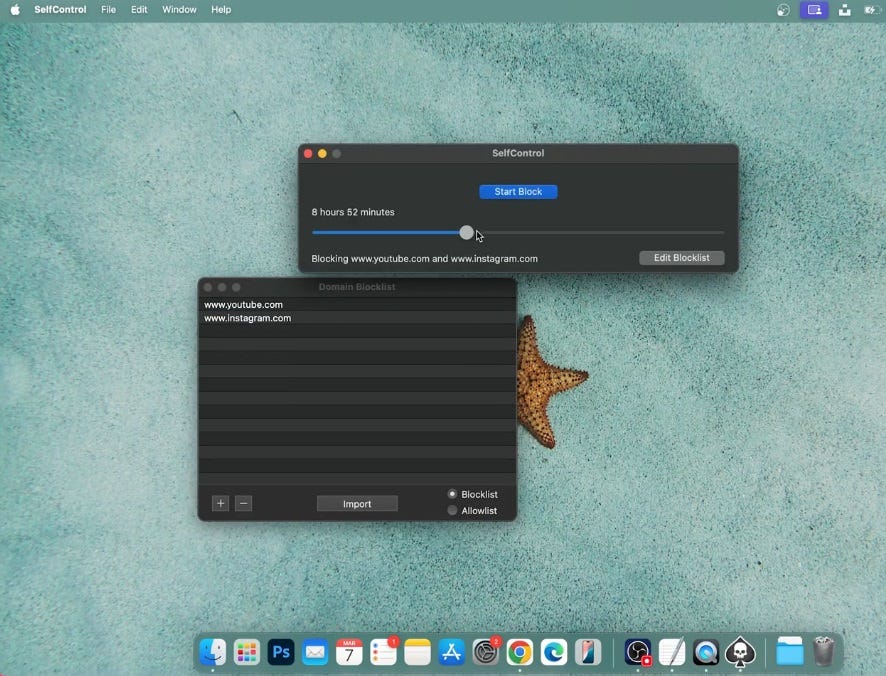Add a domain with the plus button
The height and width of the screenshot is (676, 886).
[x=220, y=503]
